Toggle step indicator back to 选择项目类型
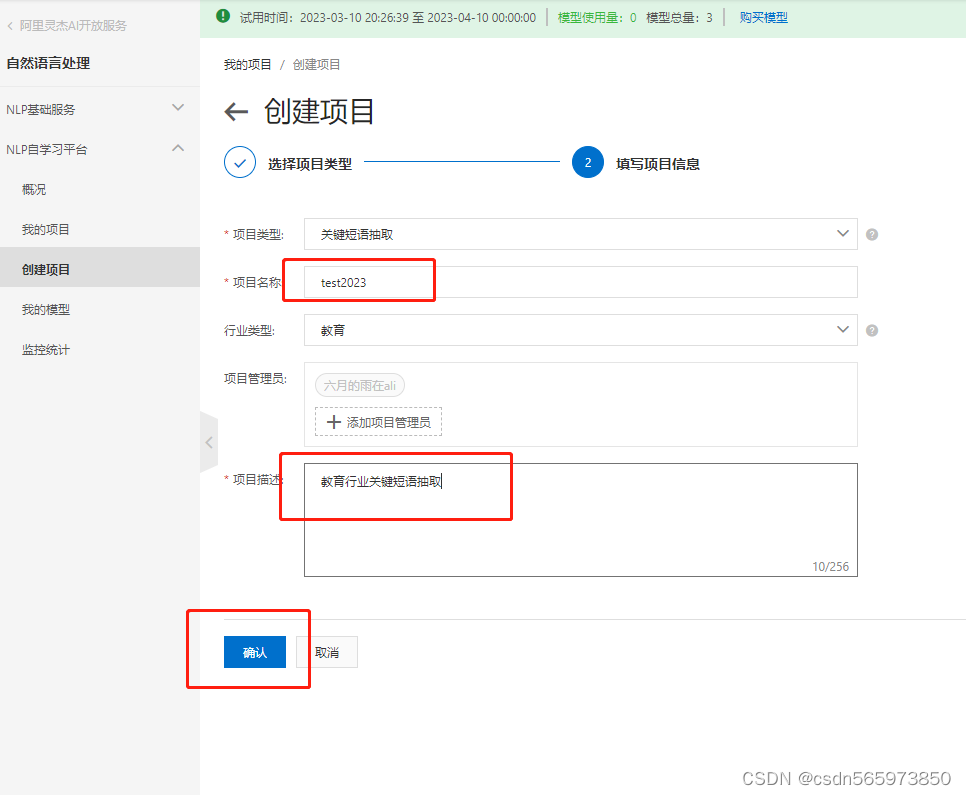This screenshot has height=795, width=966. 237,161
